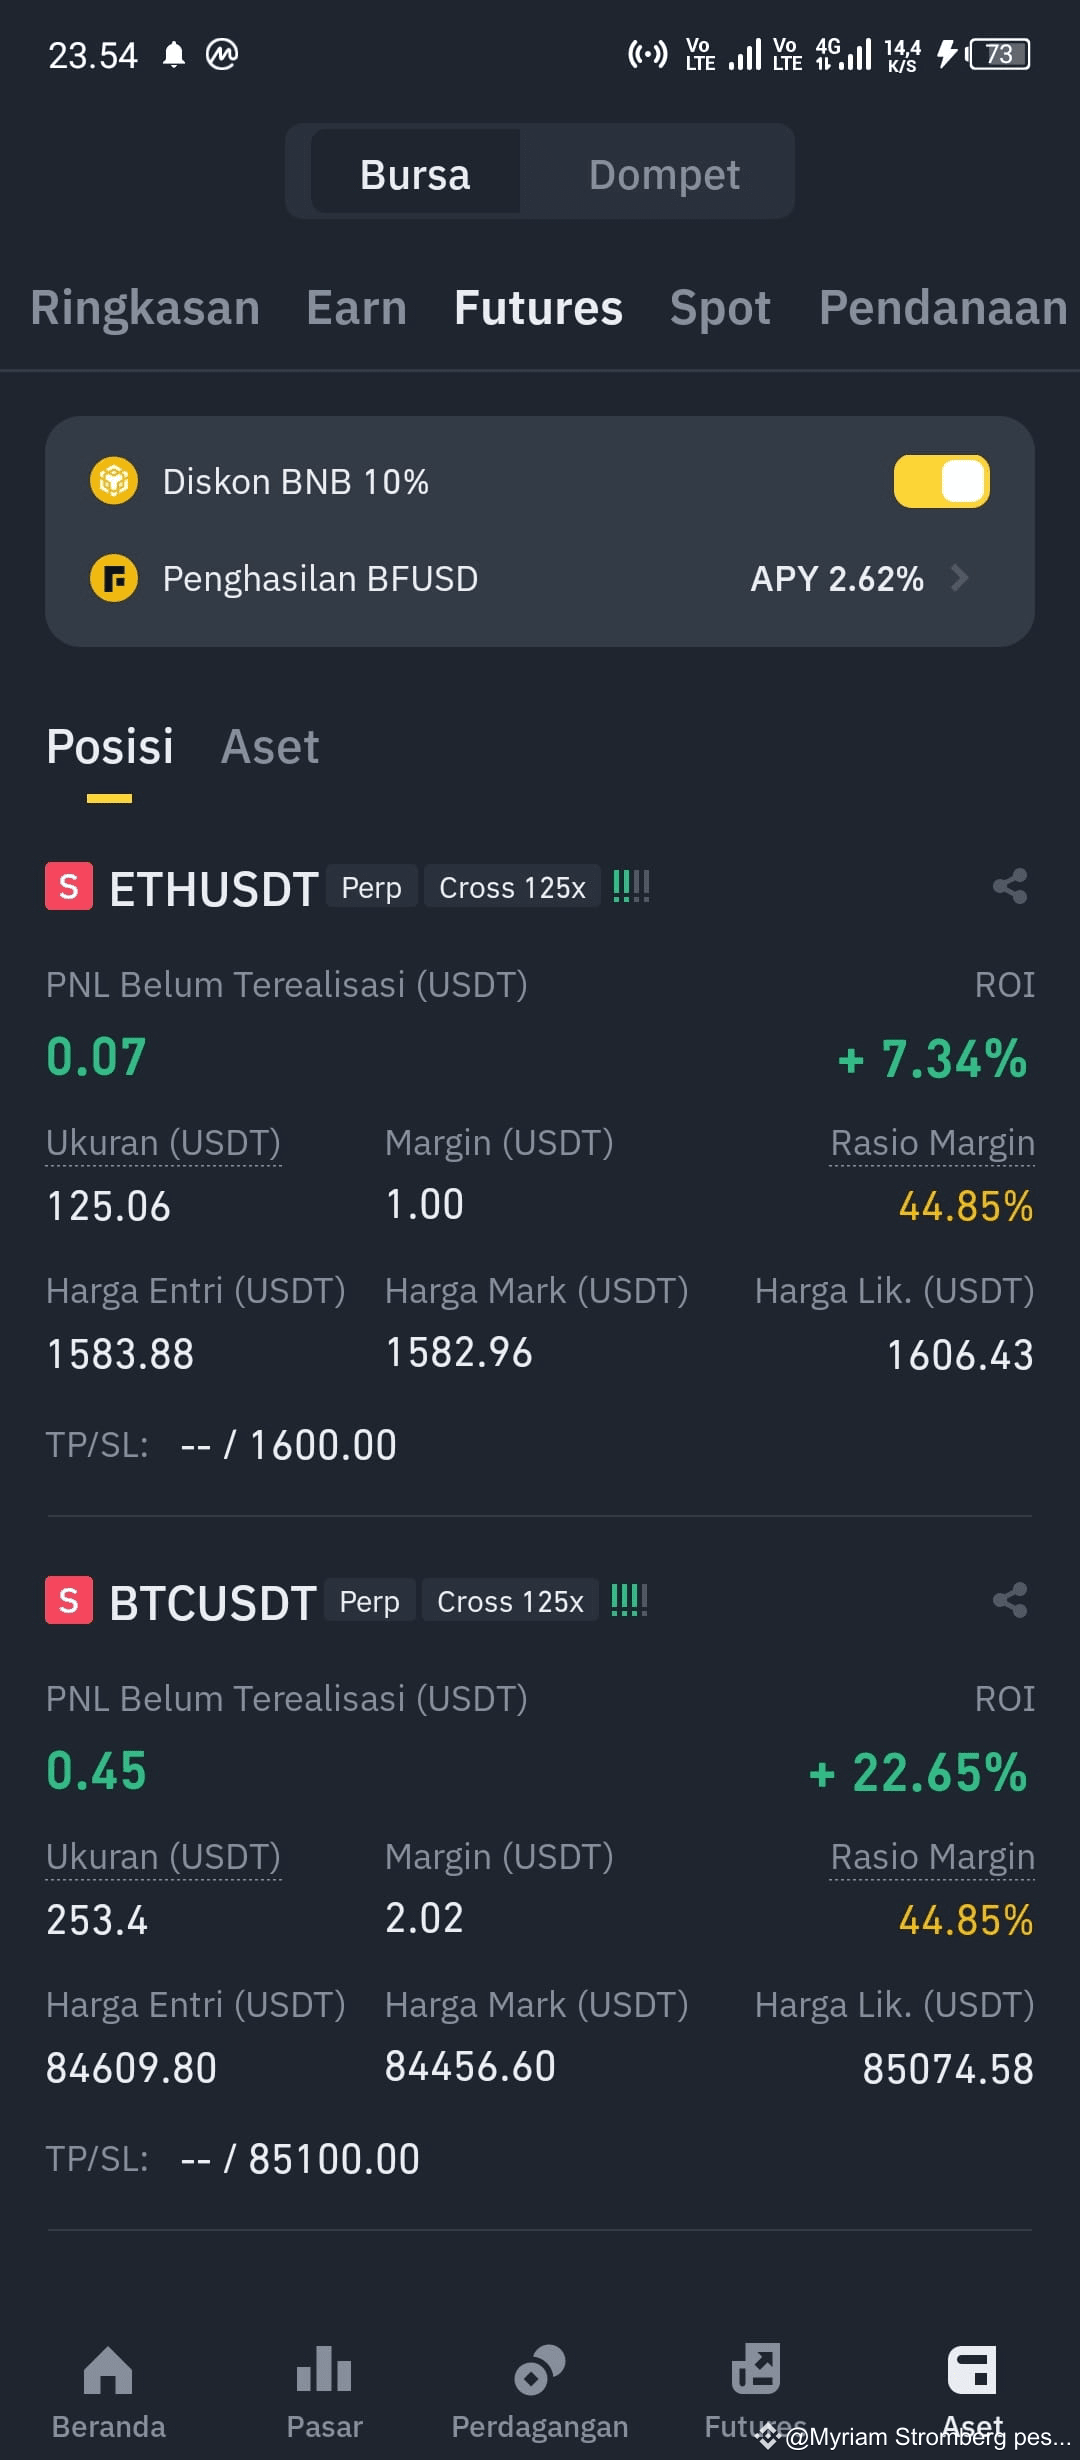Image resolution: width=1080 pixels, height=2460 pixels.
Task: Open ETHUSDT Cross 125x leverage selector
Action: point(512,887)
